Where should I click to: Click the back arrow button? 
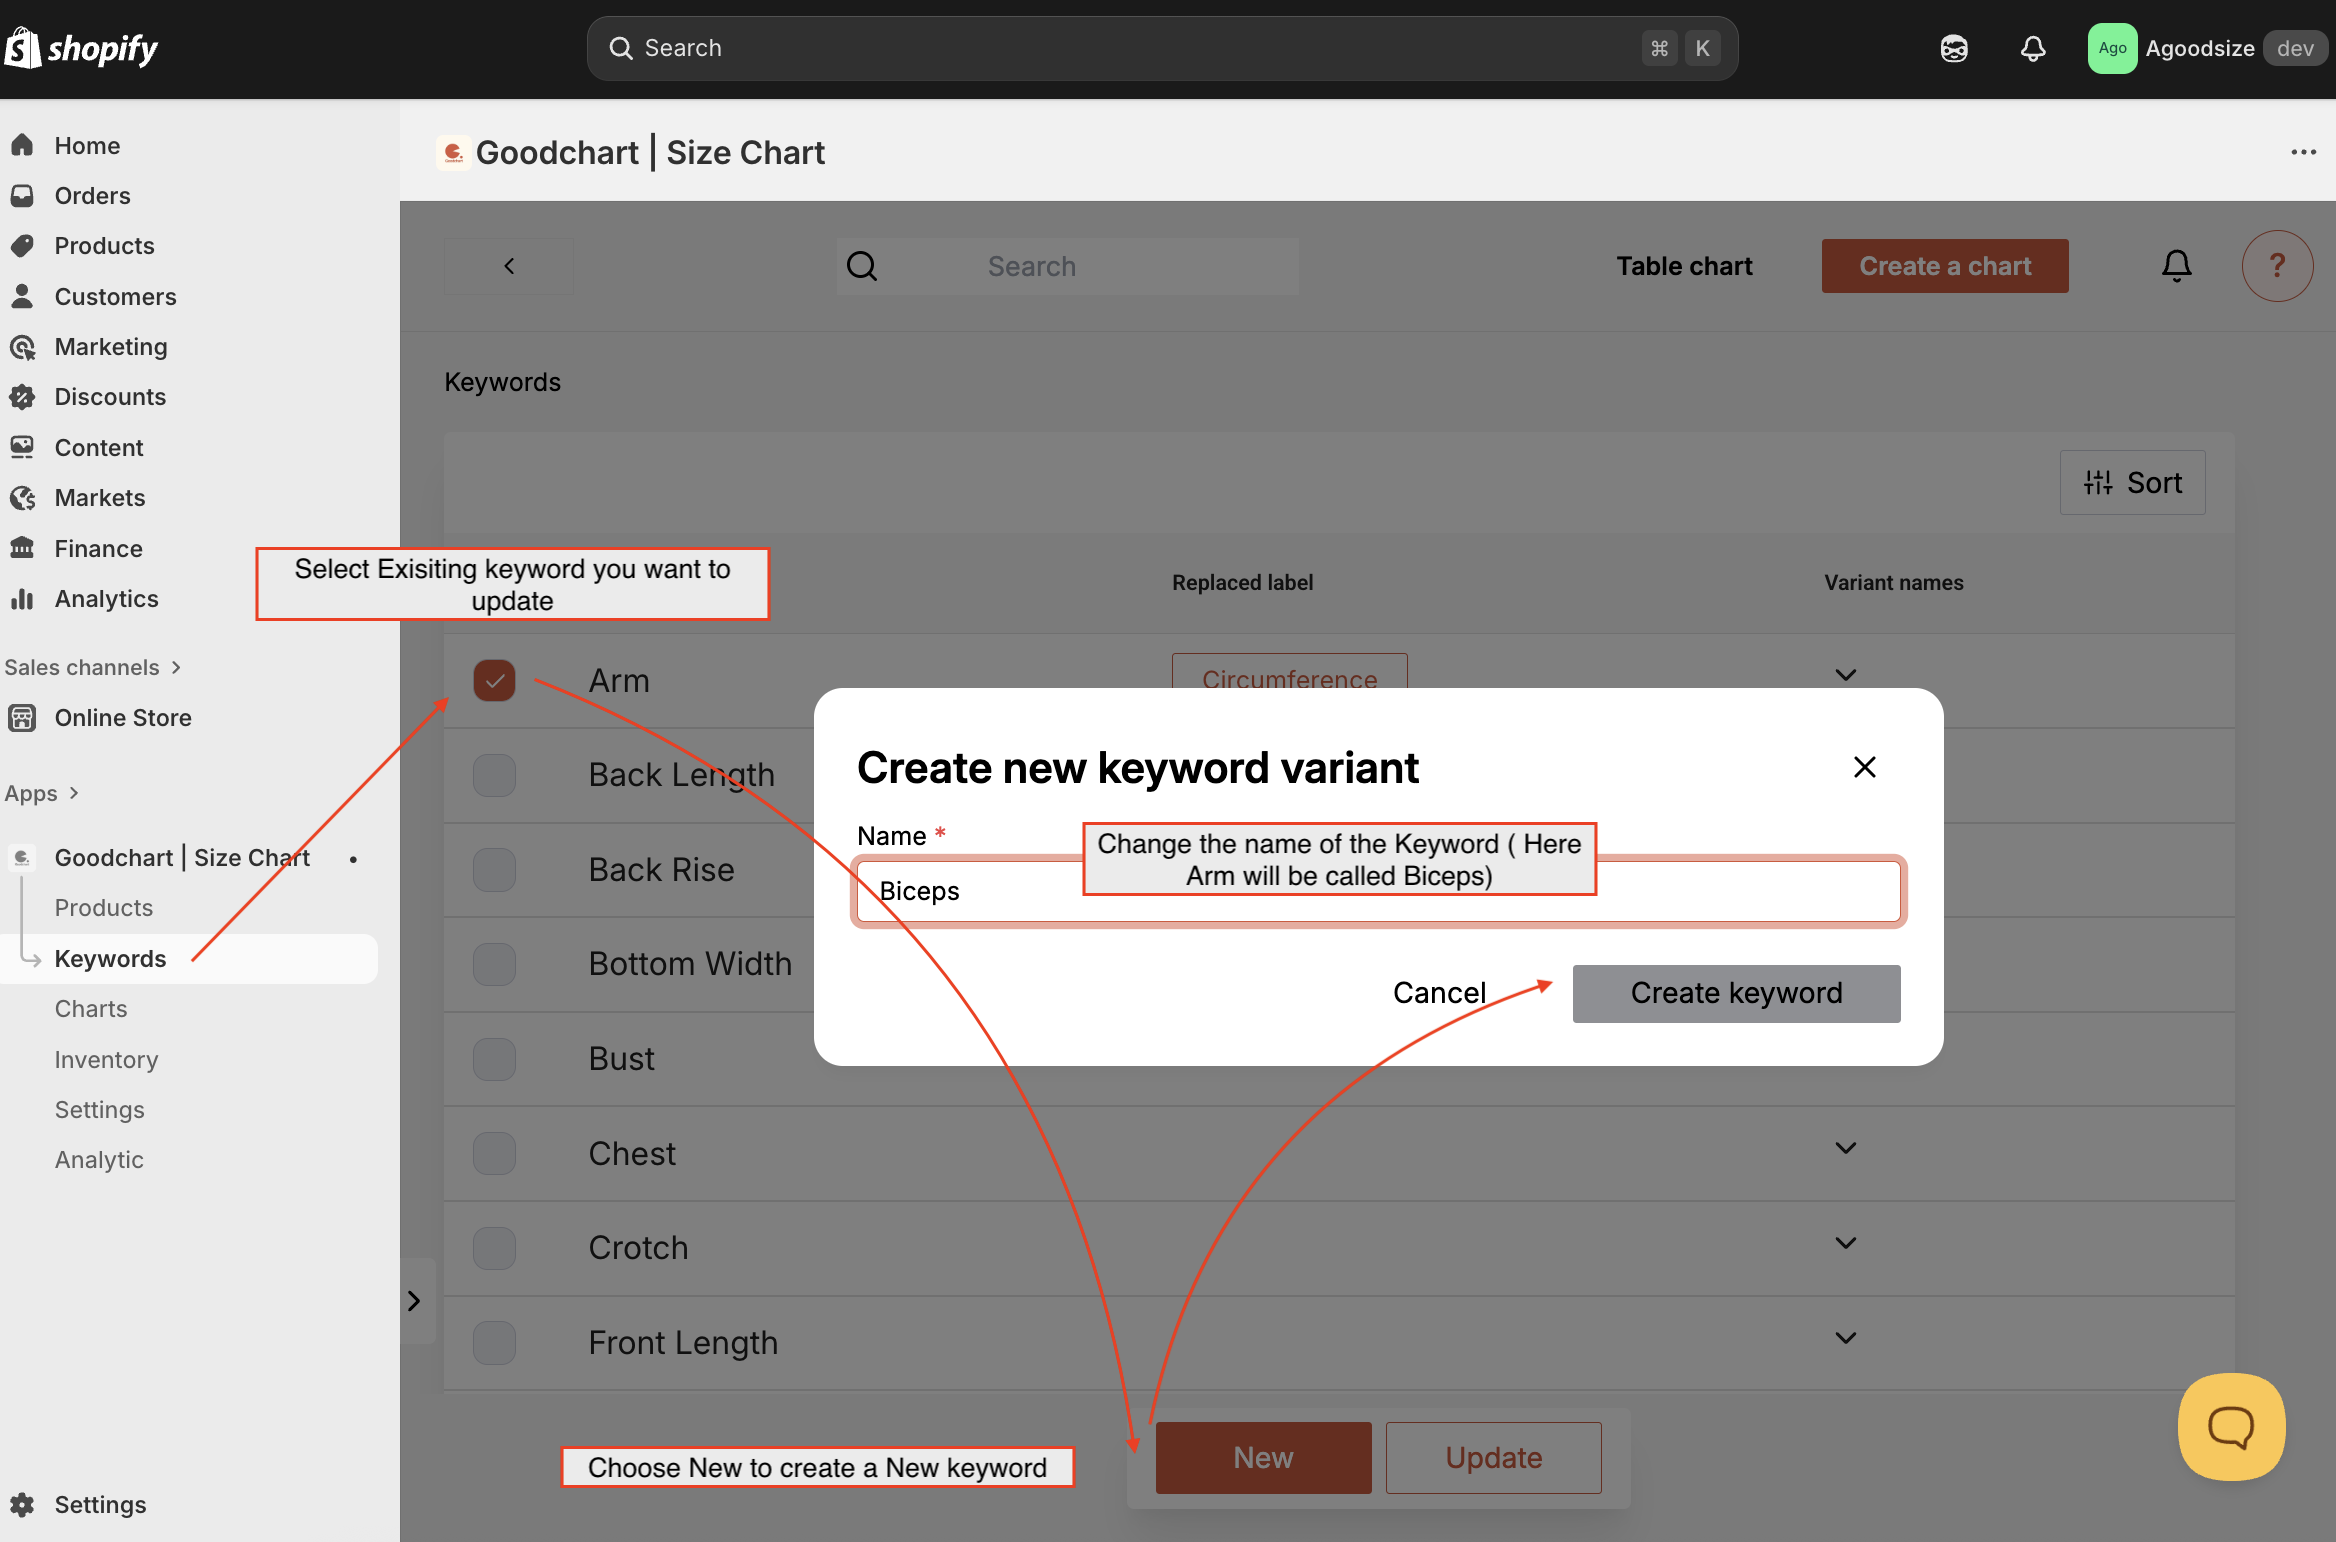pos(509,266)
